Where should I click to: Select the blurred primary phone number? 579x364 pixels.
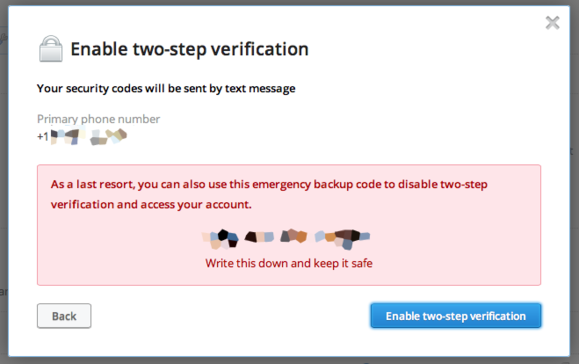(x=89, y=137)
